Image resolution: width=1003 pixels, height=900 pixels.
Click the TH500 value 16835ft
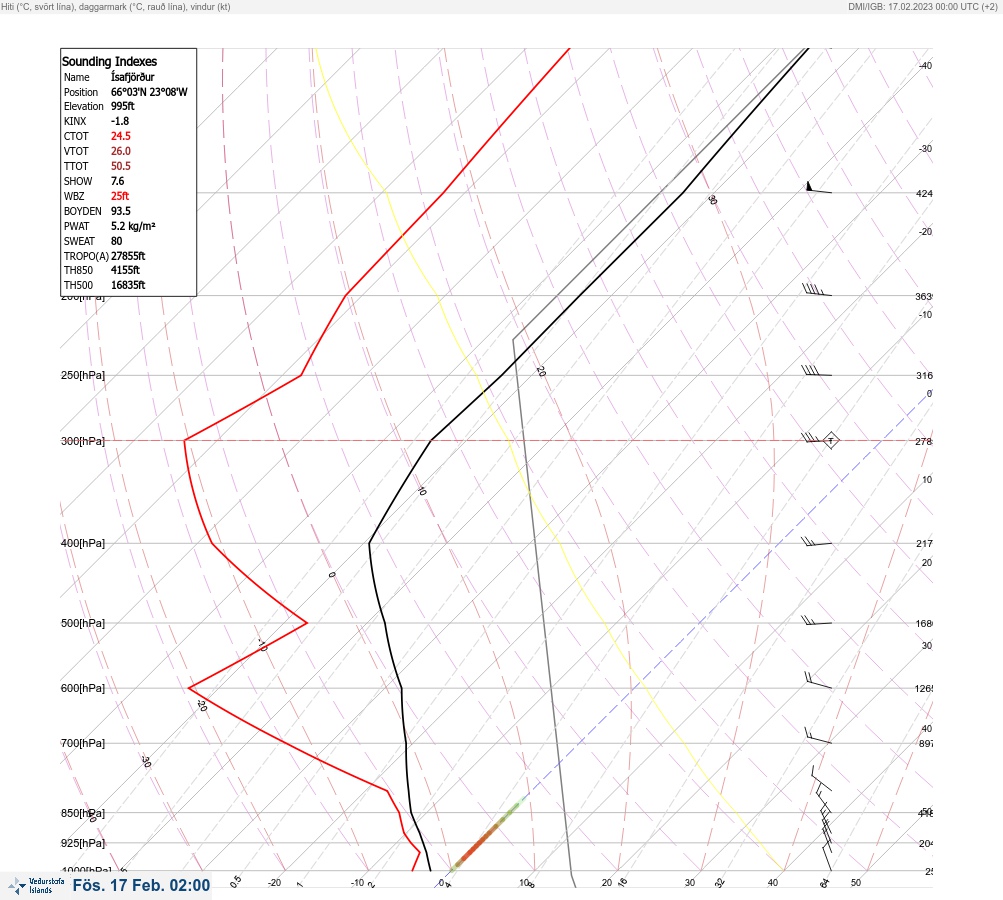128,285
